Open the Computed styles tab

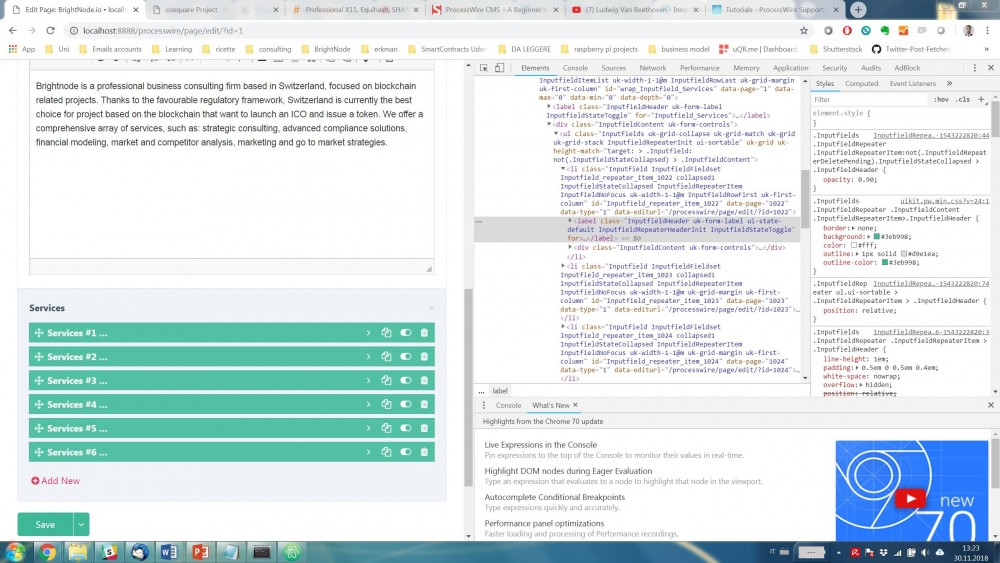pyautogui.click(x=861, y=84)
